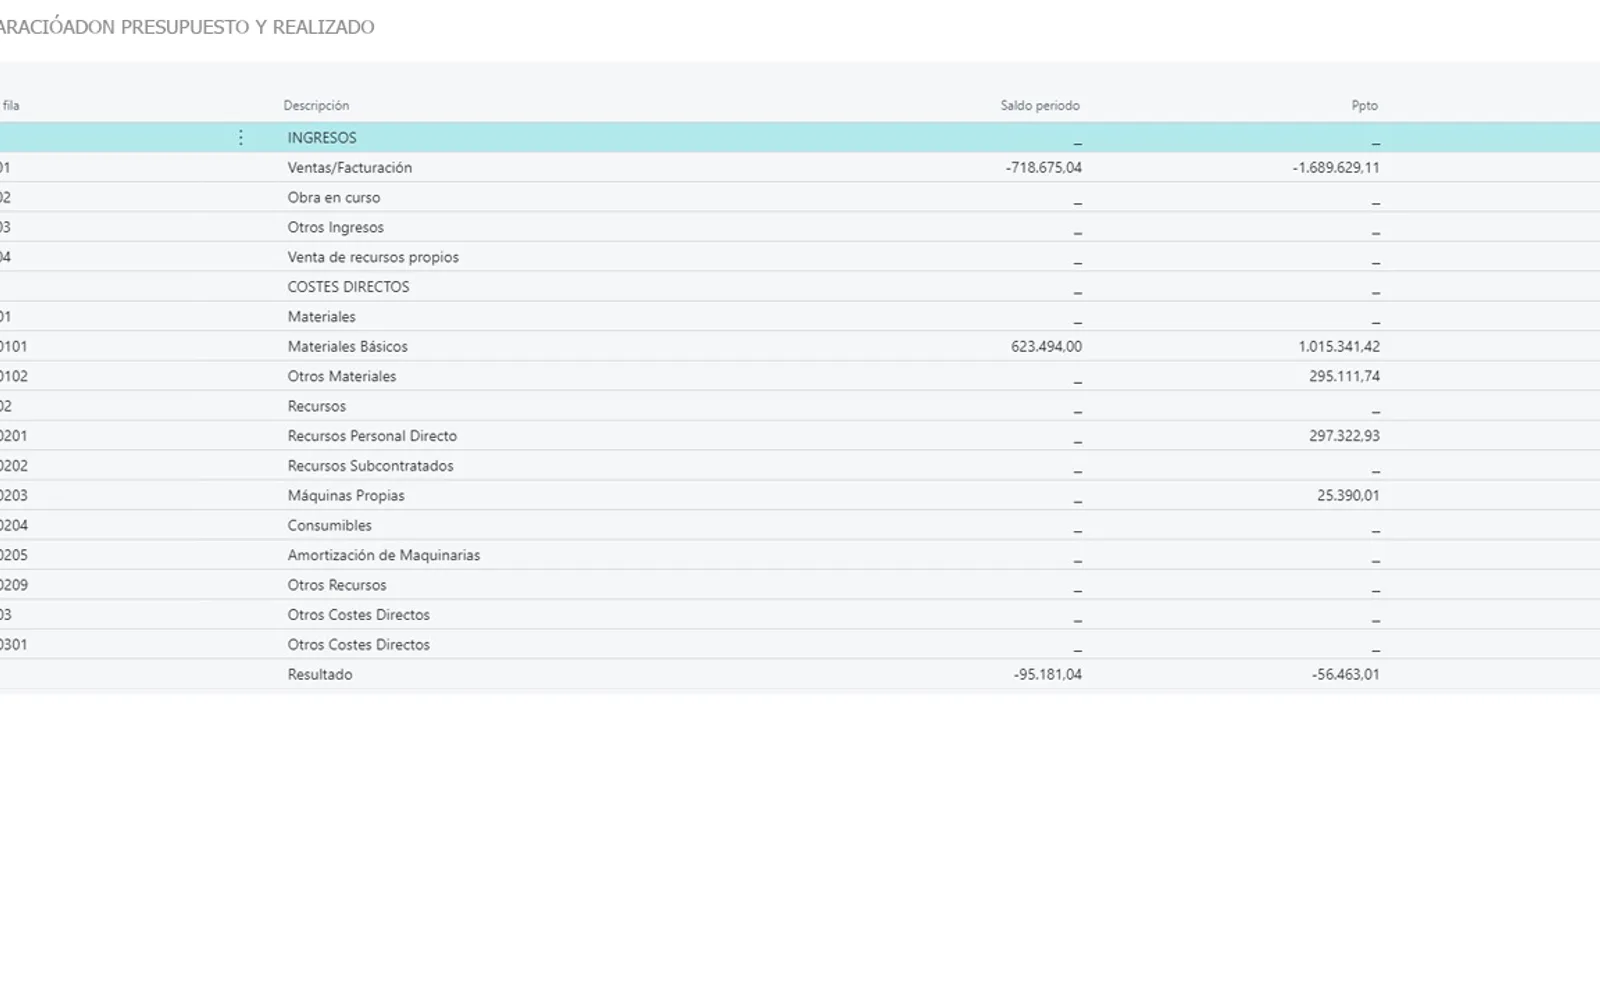Open the -56.463,01 budget result value
The width and height of the screenshot is (1600, 1000).
(x=1346, y=675)
